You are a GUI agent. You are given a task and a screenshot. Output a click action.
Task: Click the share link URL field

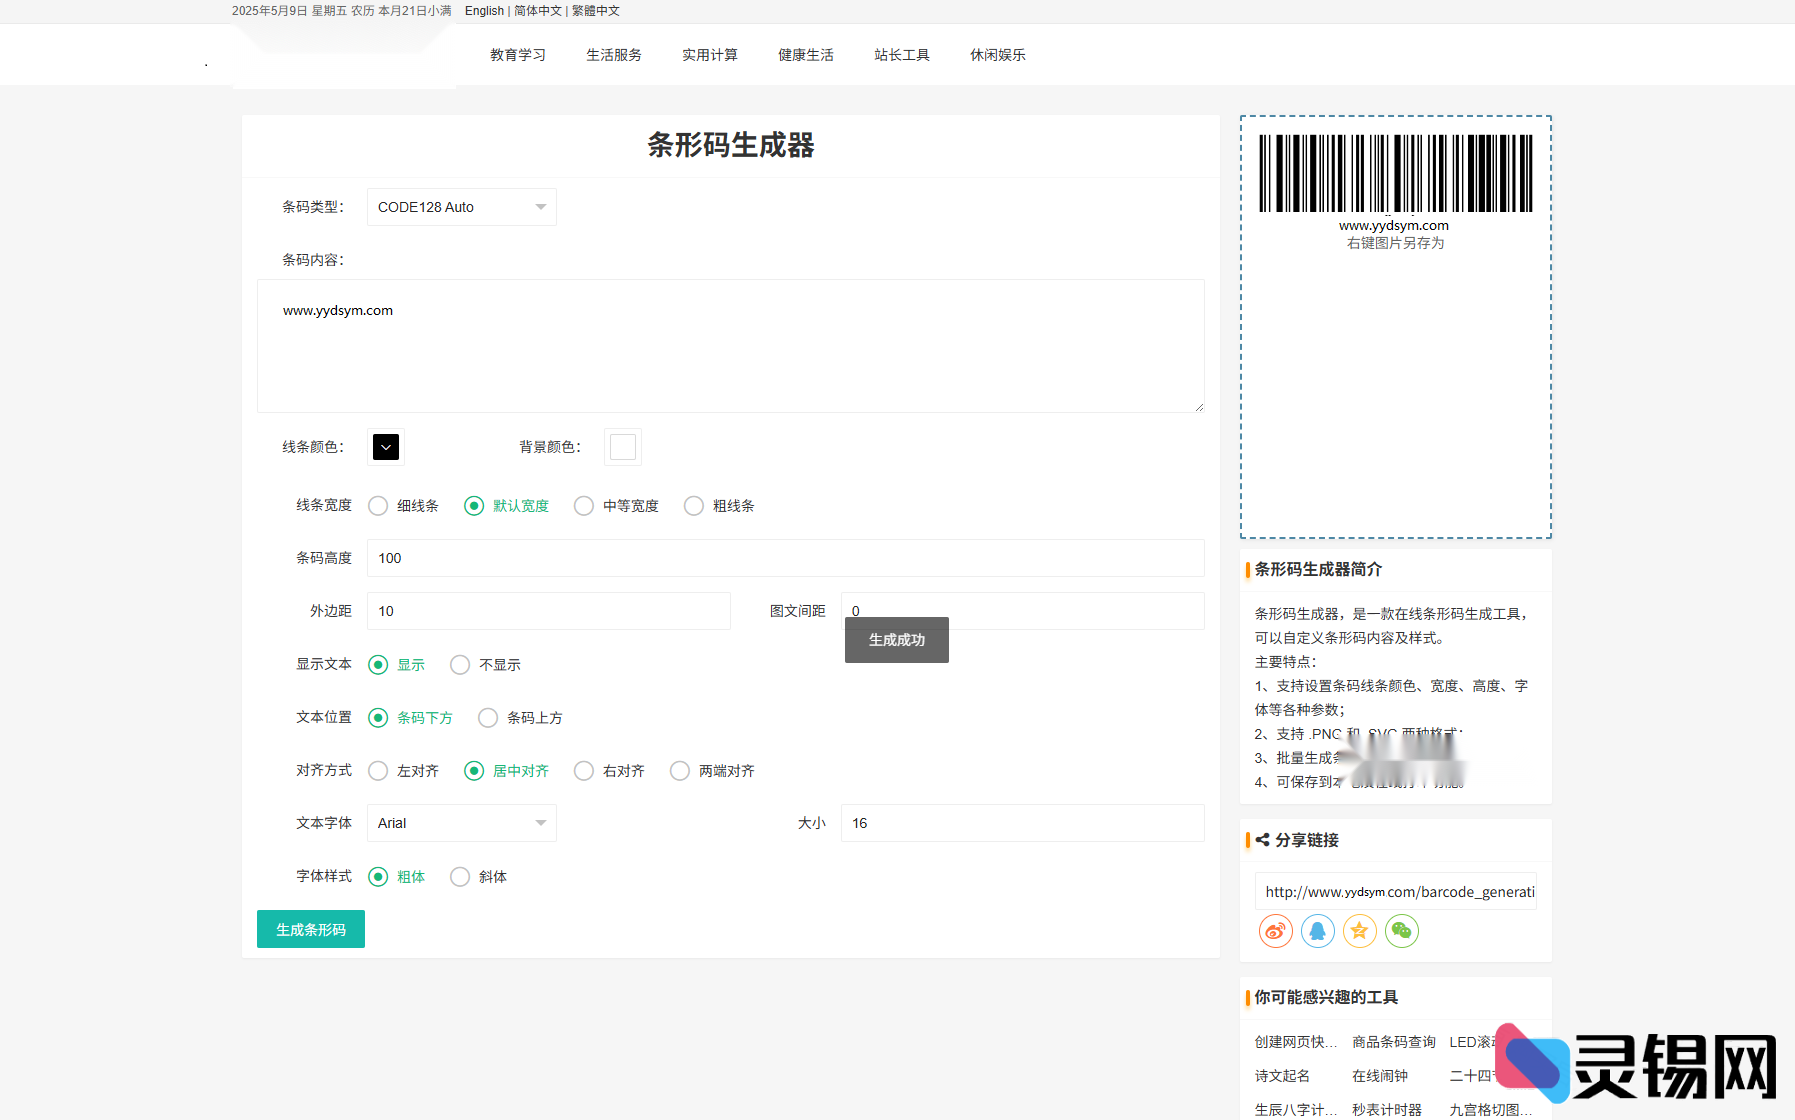(1396, 892)
